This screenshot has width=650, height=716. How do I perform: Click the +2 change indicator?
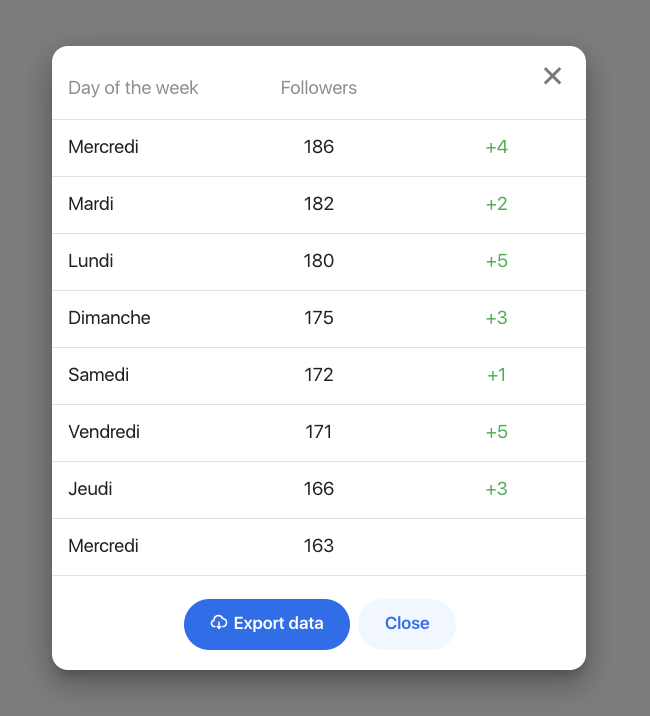click(497, 204)
